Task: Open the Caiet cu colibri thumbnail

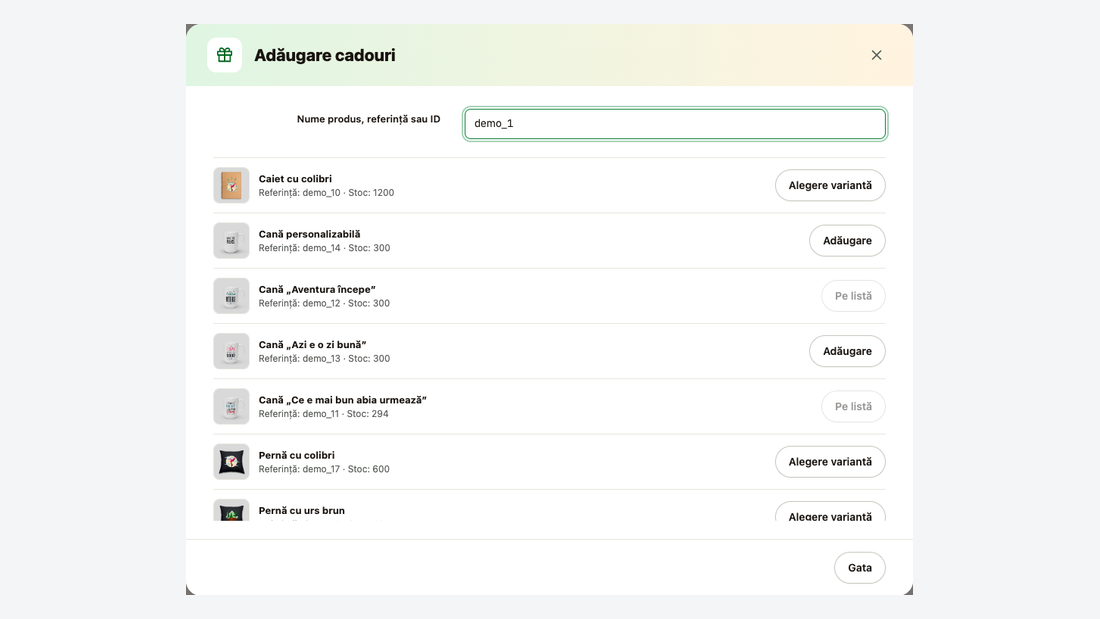Action: coord(232,185)
